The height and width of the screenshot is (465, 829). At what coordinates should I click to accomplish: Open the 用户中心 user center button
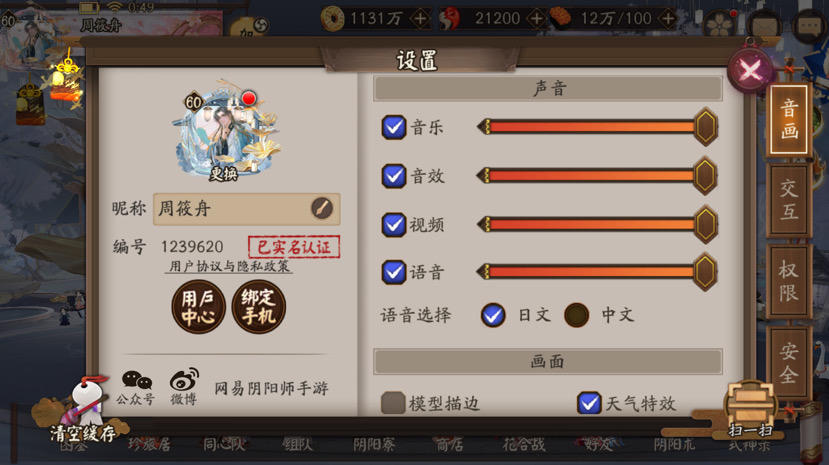pos(198,307)
